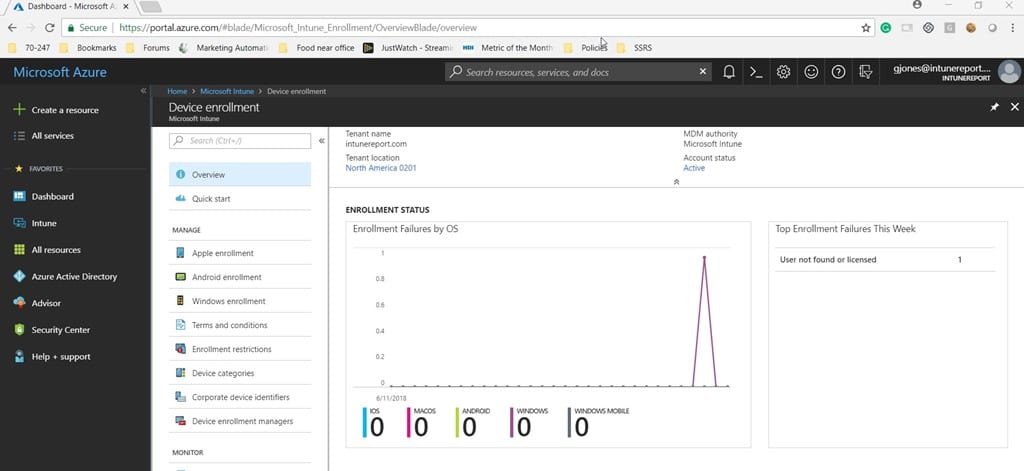Click the Advisor icon in sidebar
This screenshot has height=471, width=1024.
coord(19,303)
